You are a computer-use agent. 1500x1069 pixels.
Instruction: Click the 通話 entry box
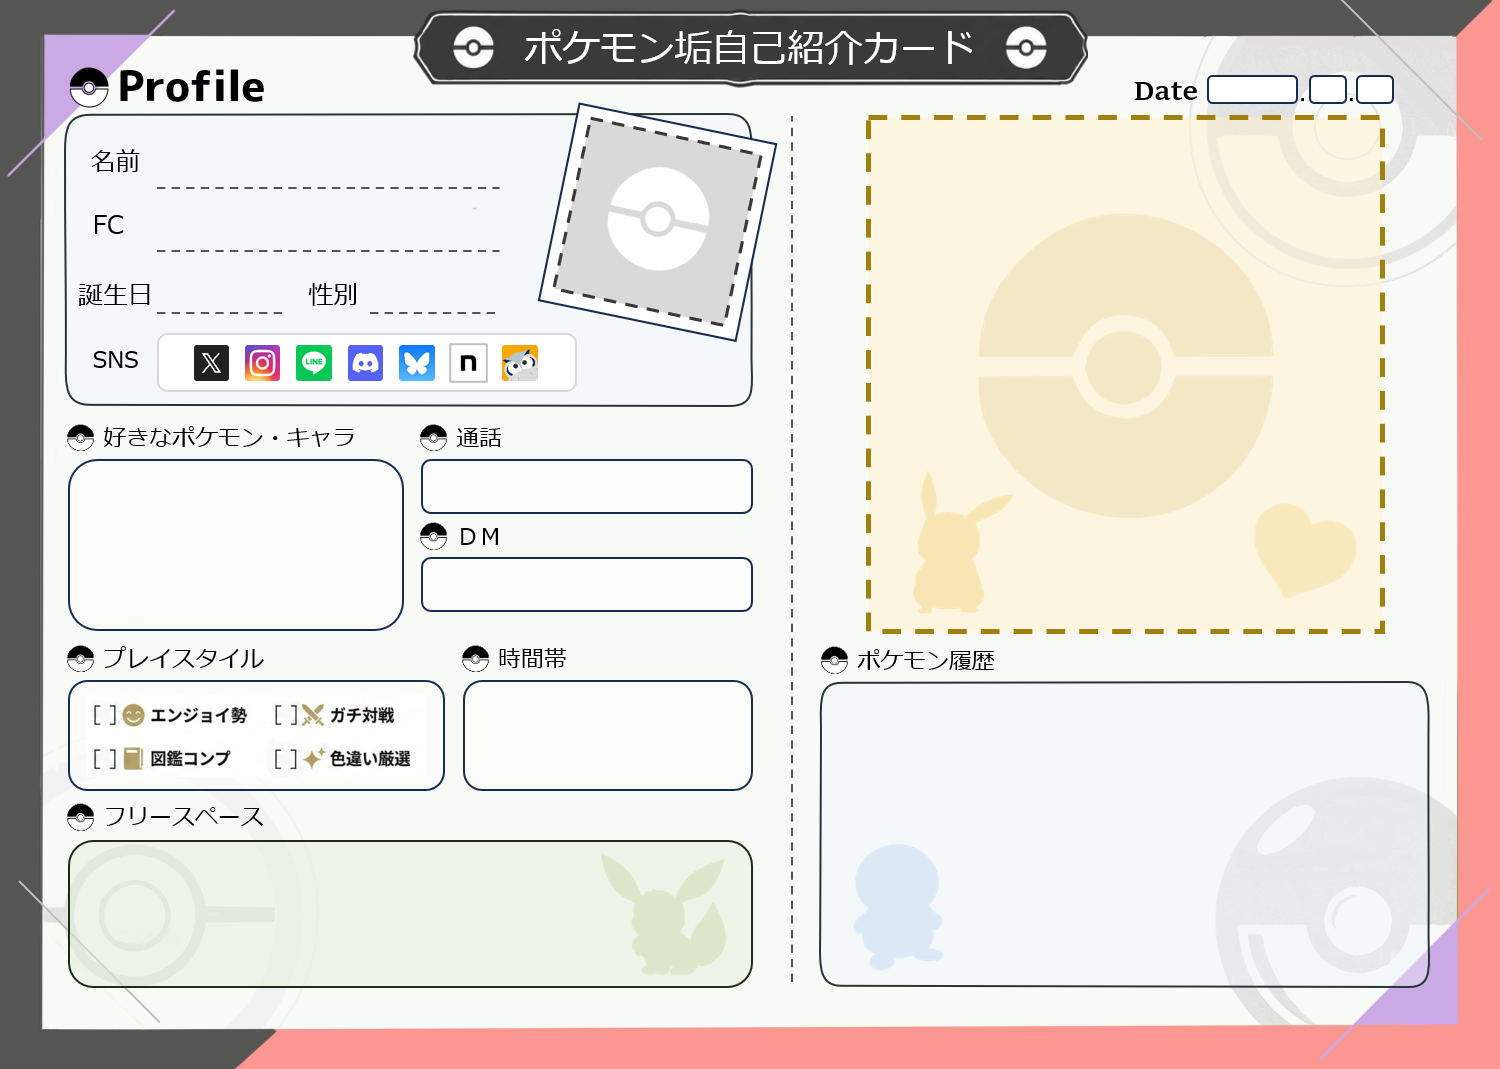pyautogui.click(x=587, y=487)
